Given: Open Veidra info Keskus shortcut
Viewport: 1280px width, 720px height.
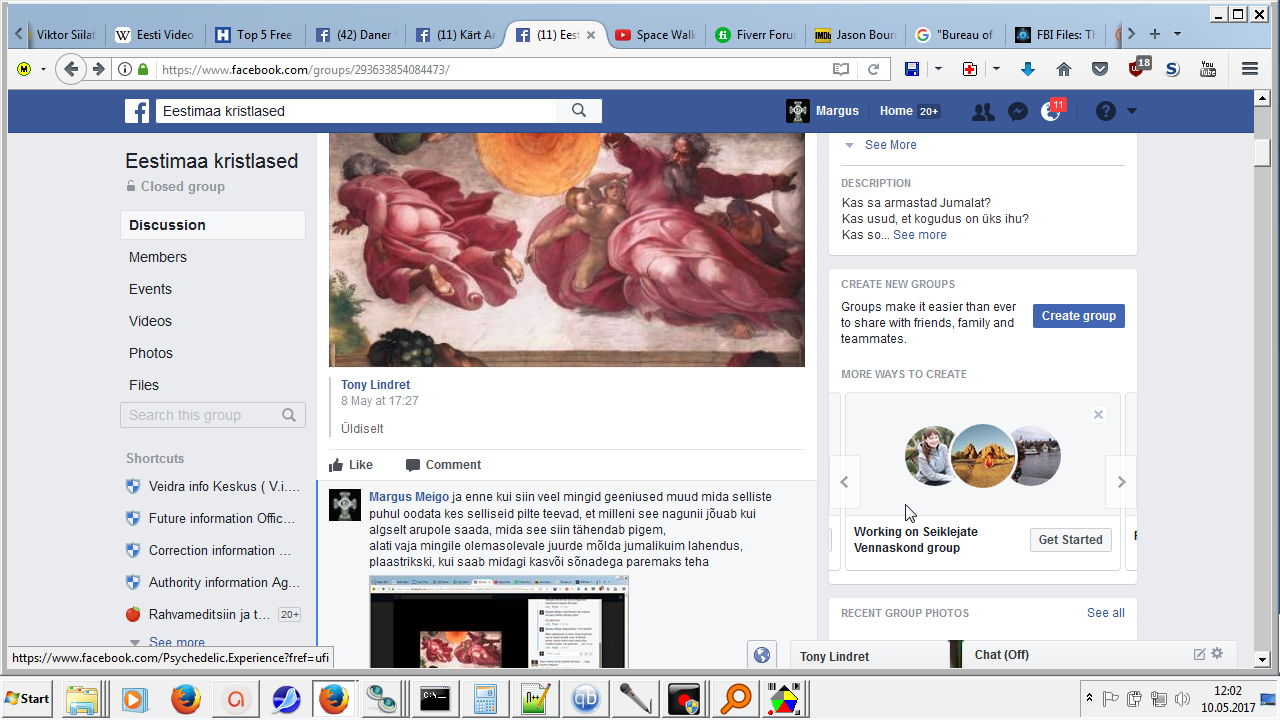Looking at the screenshot, I should point(213,486).
